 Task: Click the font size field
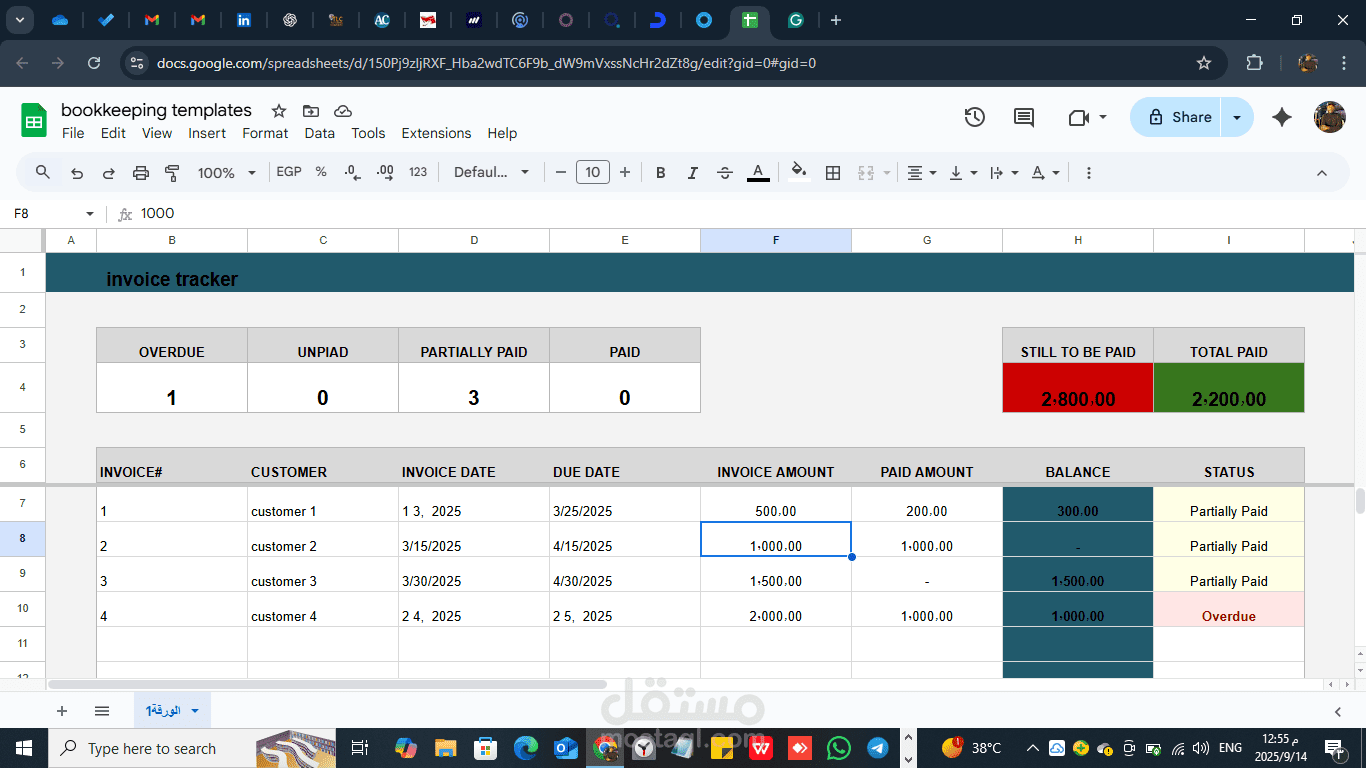coord(593,172)
